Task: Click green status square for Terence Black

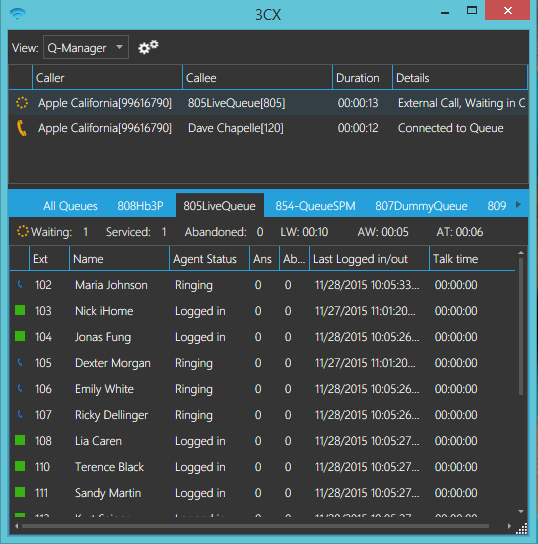Action: tap(20, 466)
